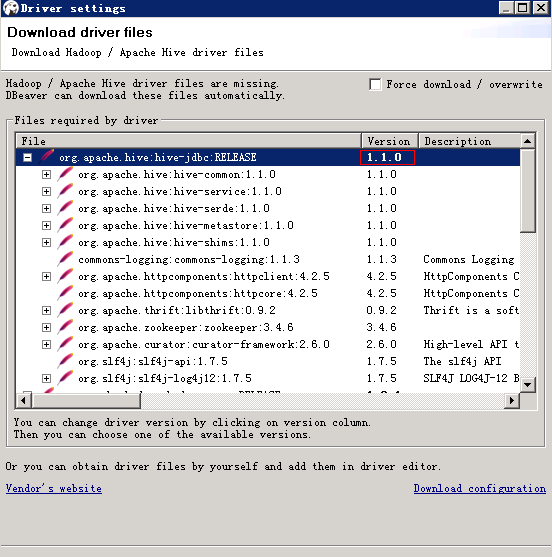Expand the zookeeper:3.4.6 node
The height and width of the screenshot is (557, 552).
[x=46, y=327]
